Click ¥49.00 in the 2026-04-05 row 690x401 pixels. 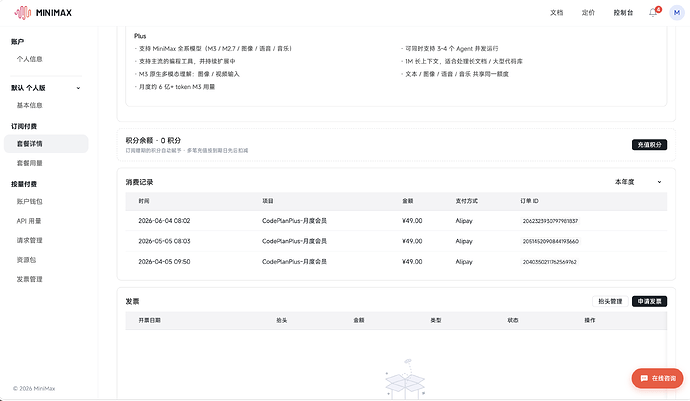coord(412,262)
